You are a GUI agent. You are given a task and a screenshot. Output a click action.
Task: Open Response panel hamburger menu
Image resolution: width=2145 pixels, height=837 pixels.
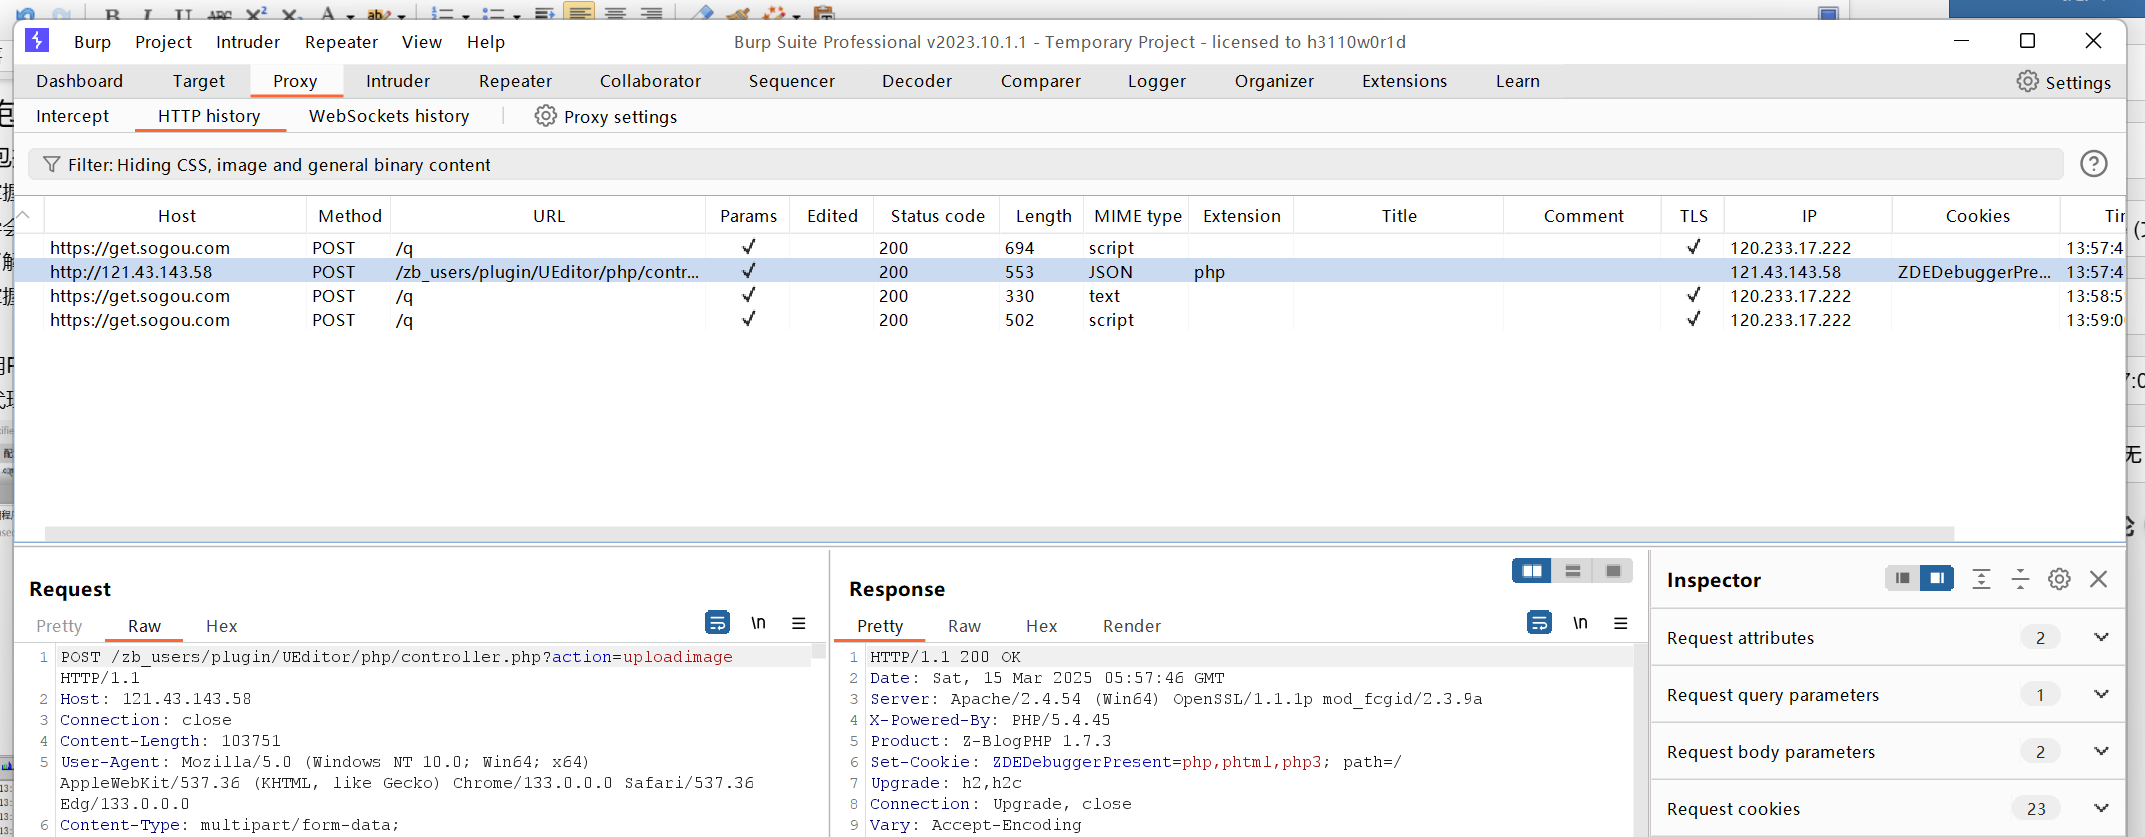pyautogui.click(x=1621, y=623)
